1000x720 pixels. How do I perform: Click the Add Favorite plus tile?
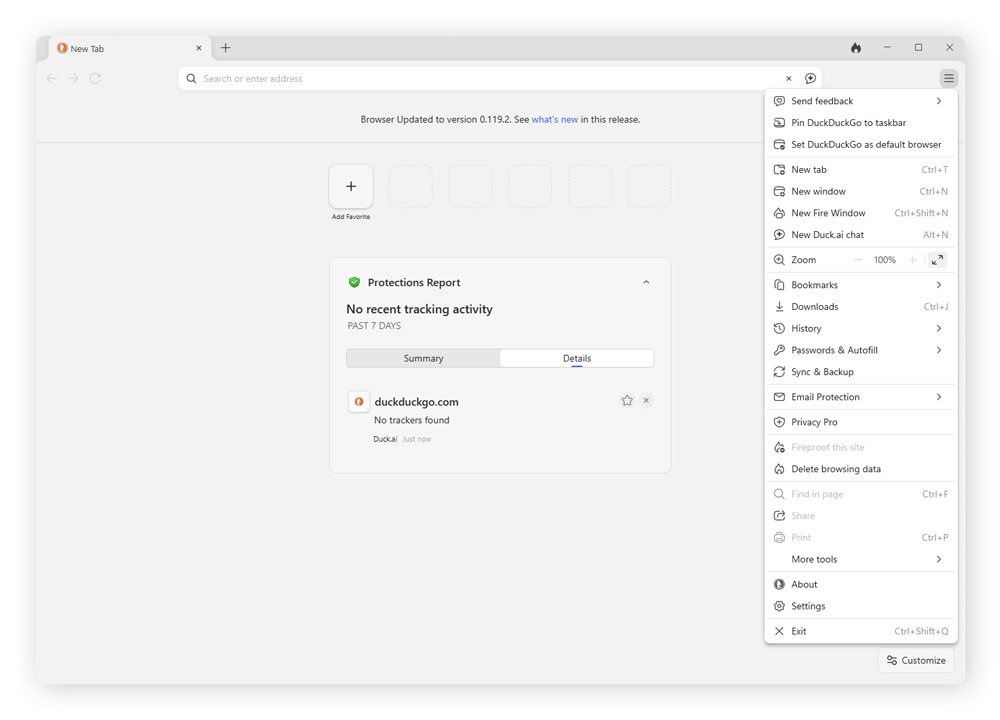(x=351, y=186)
